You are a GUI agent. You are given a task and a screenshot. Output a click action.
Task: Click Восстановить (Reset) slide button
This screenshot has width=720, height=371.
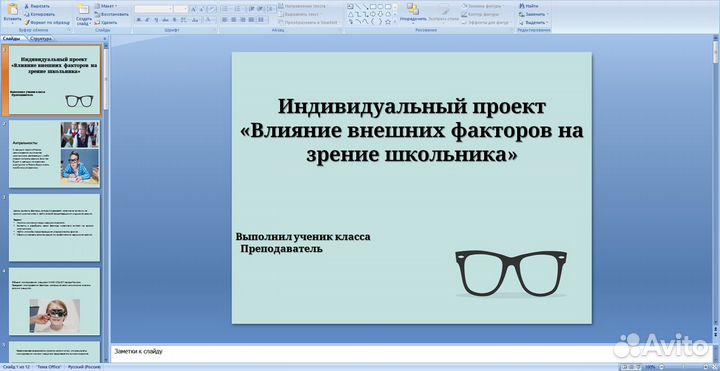[x=112, y=14]
